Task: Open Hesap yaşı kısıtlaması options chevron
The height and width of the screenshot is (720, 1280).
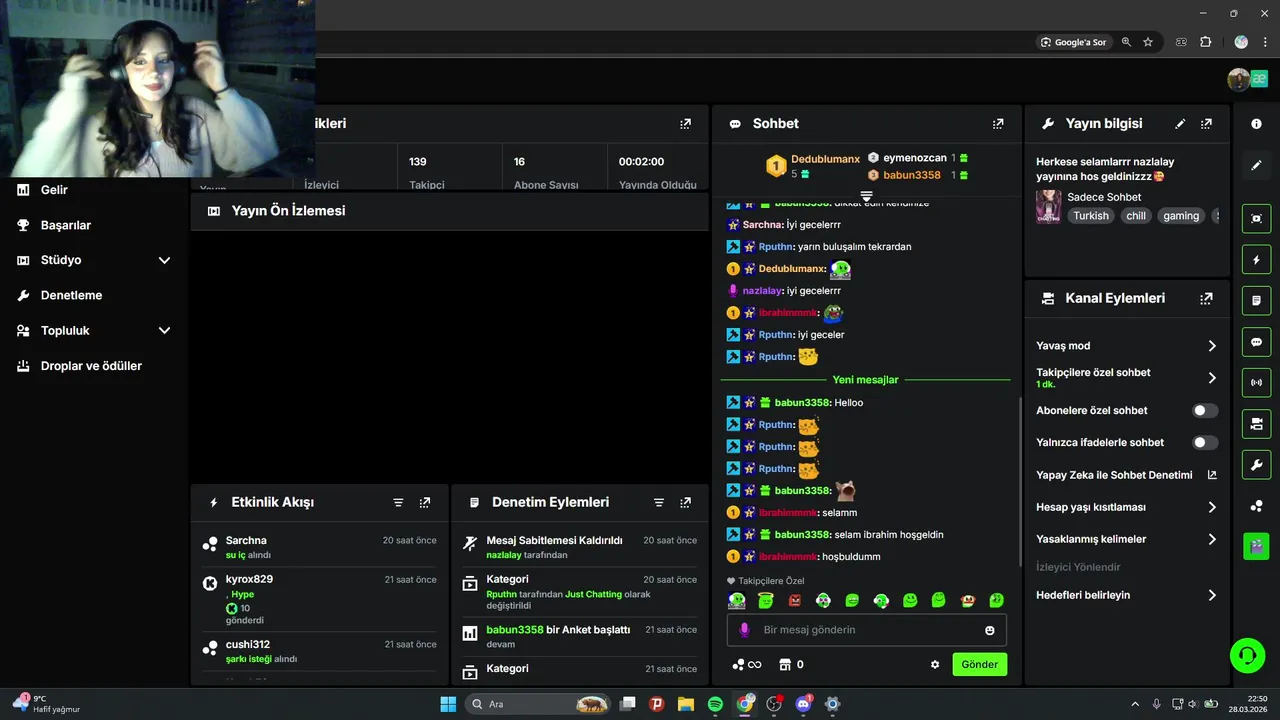Action: (x=1212, y=507)
